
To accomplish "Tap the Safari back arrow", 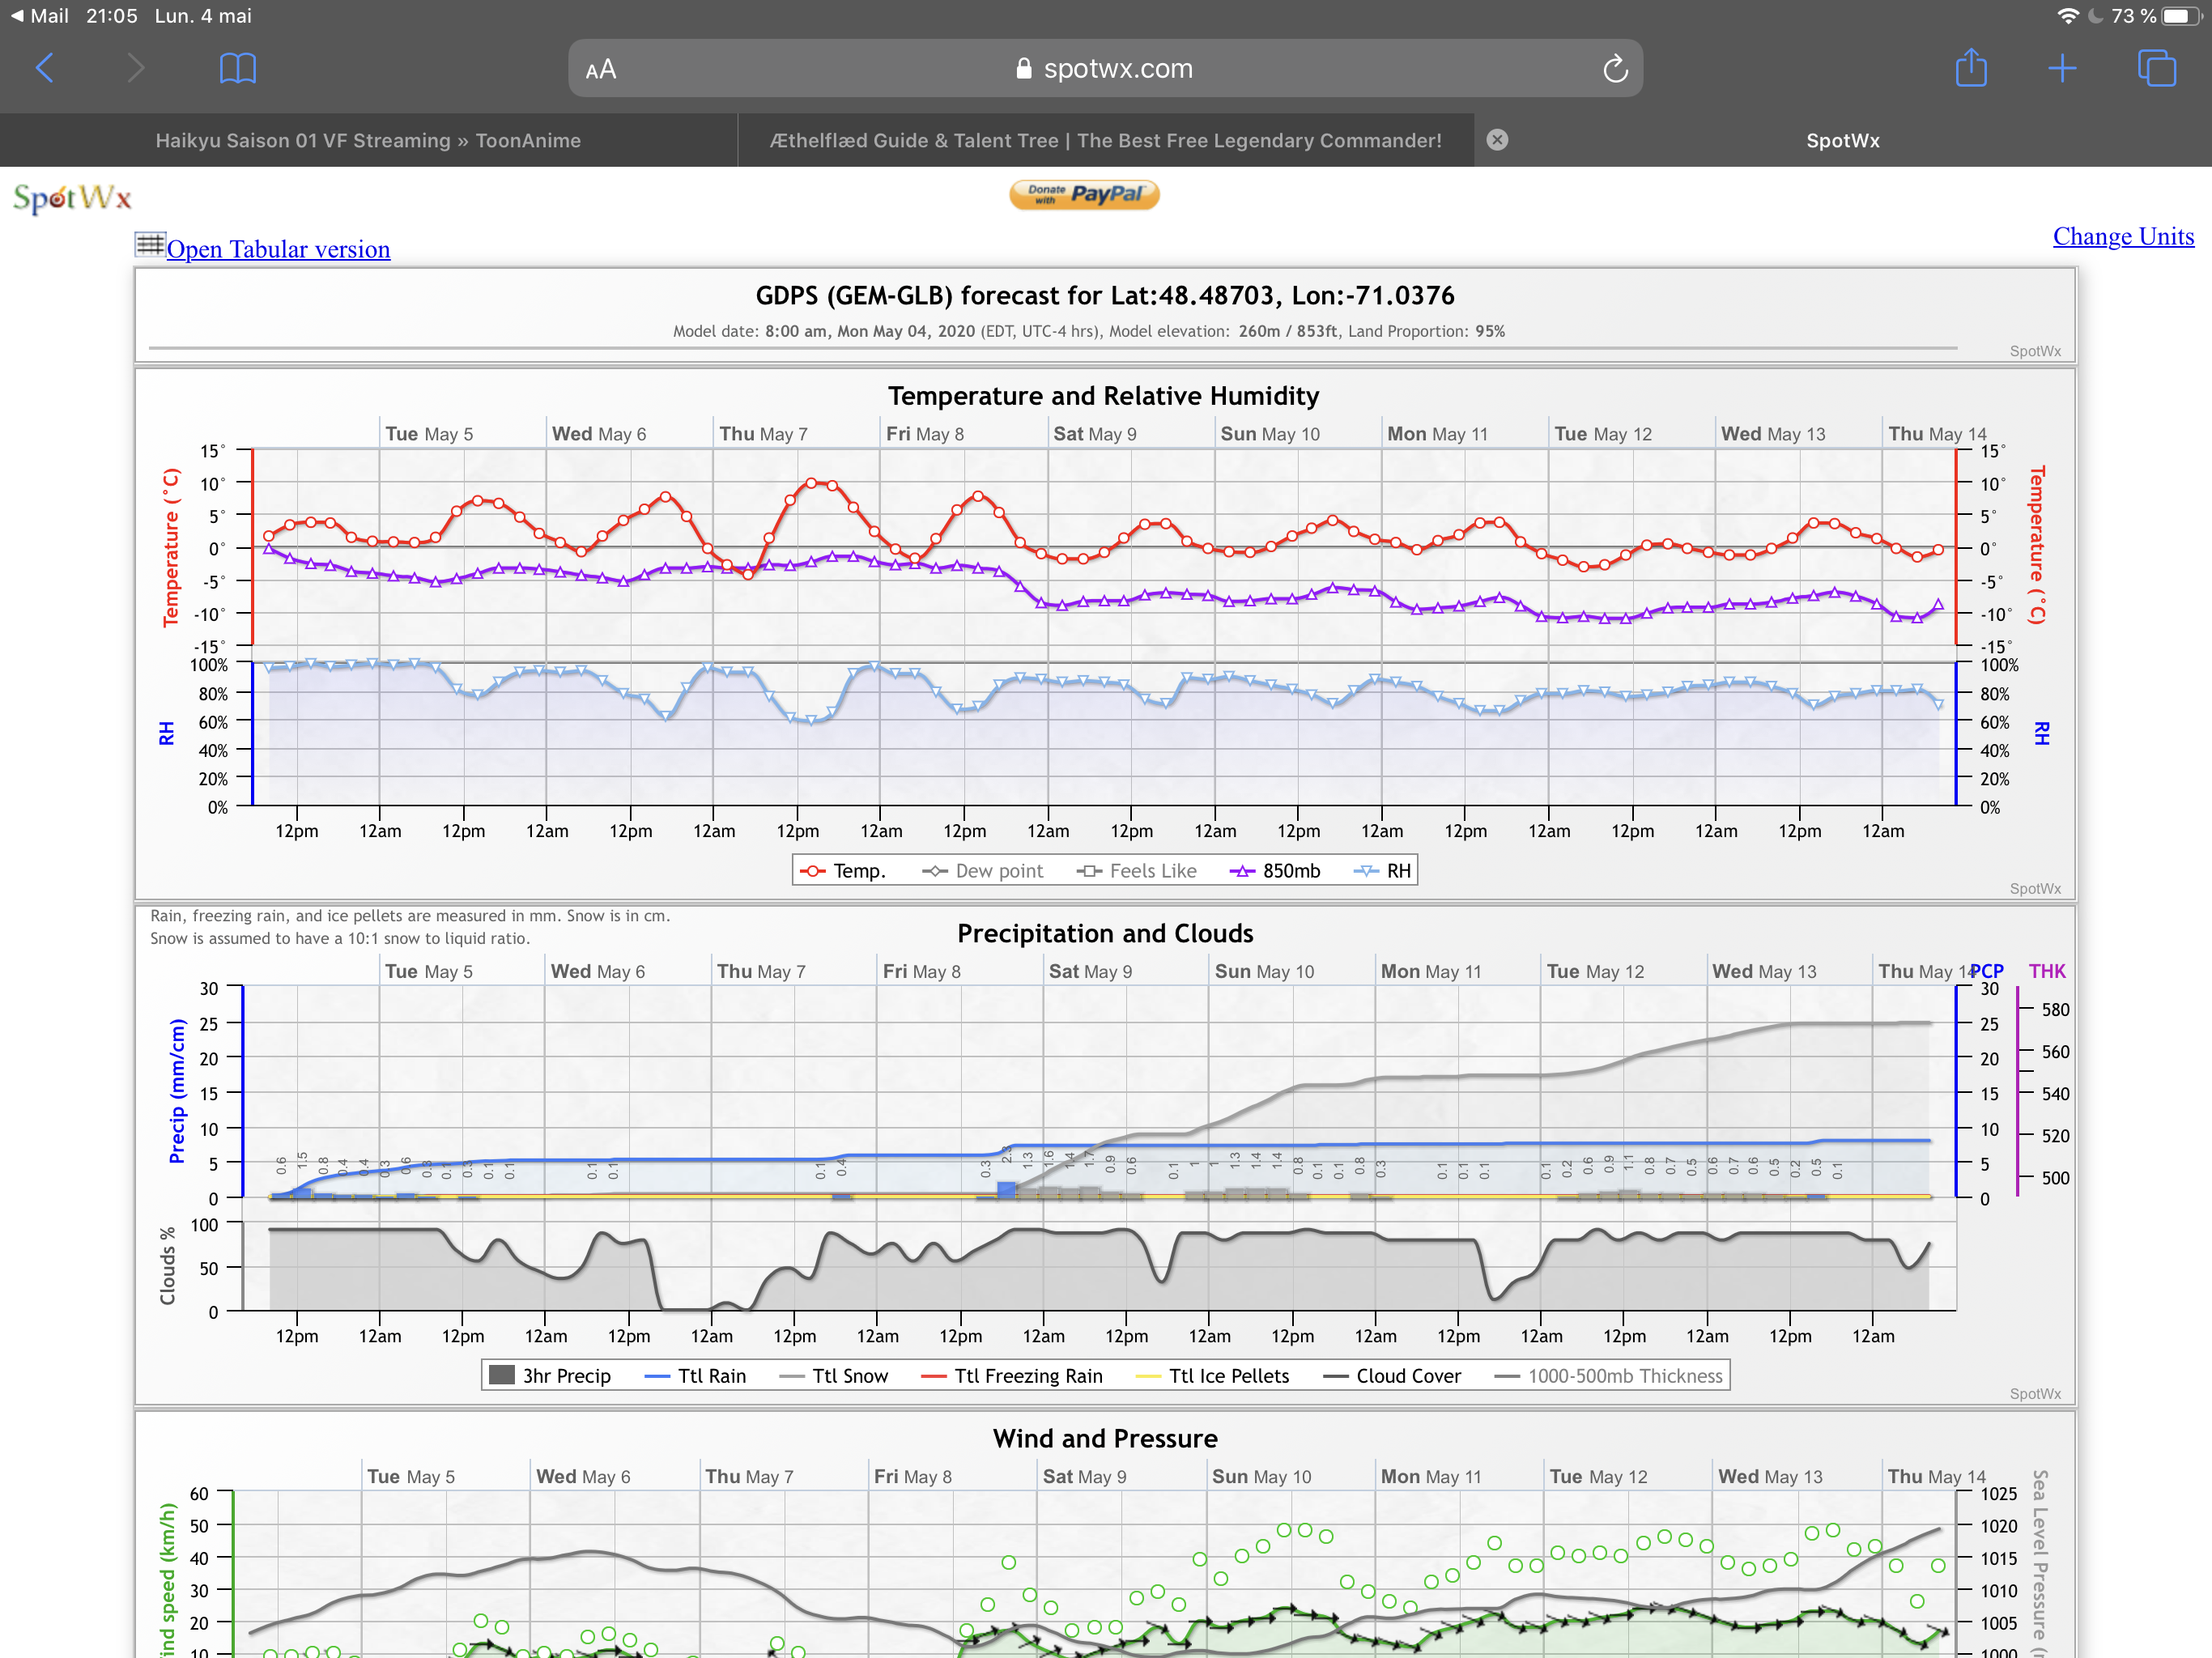I will [x=45, y=69].
